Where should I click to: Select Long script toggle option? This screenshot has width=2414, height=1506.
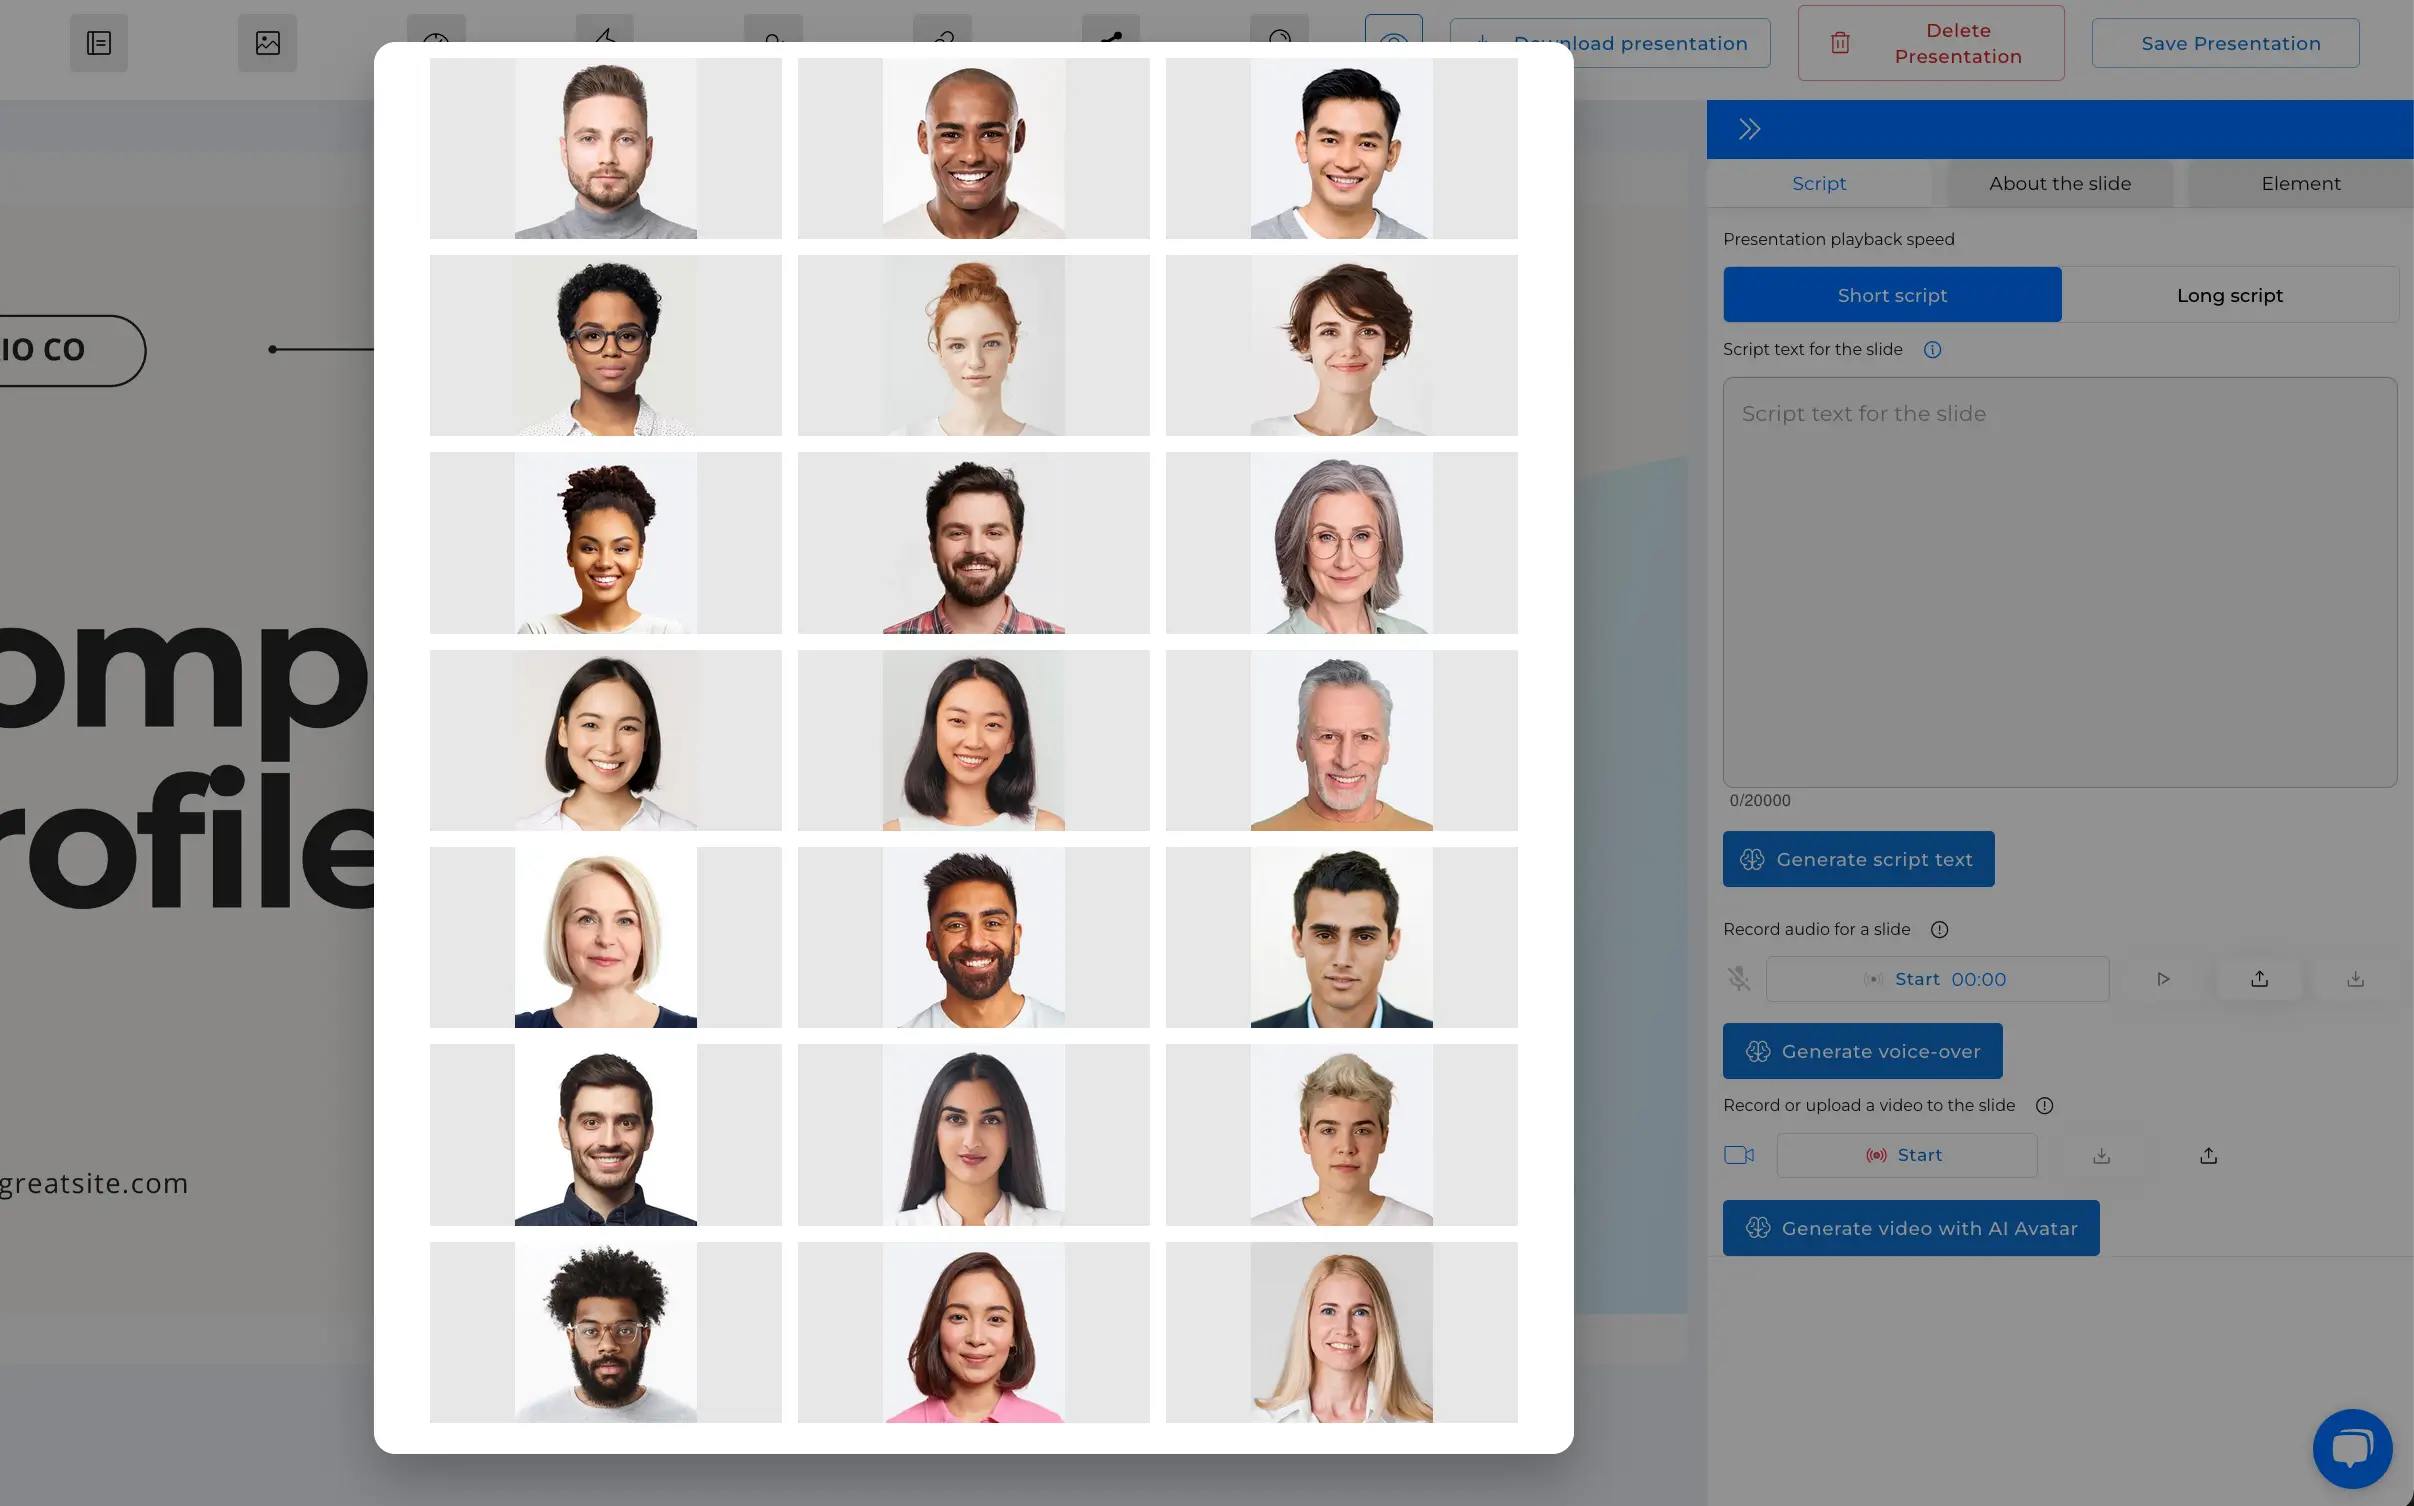[2230, 293]
